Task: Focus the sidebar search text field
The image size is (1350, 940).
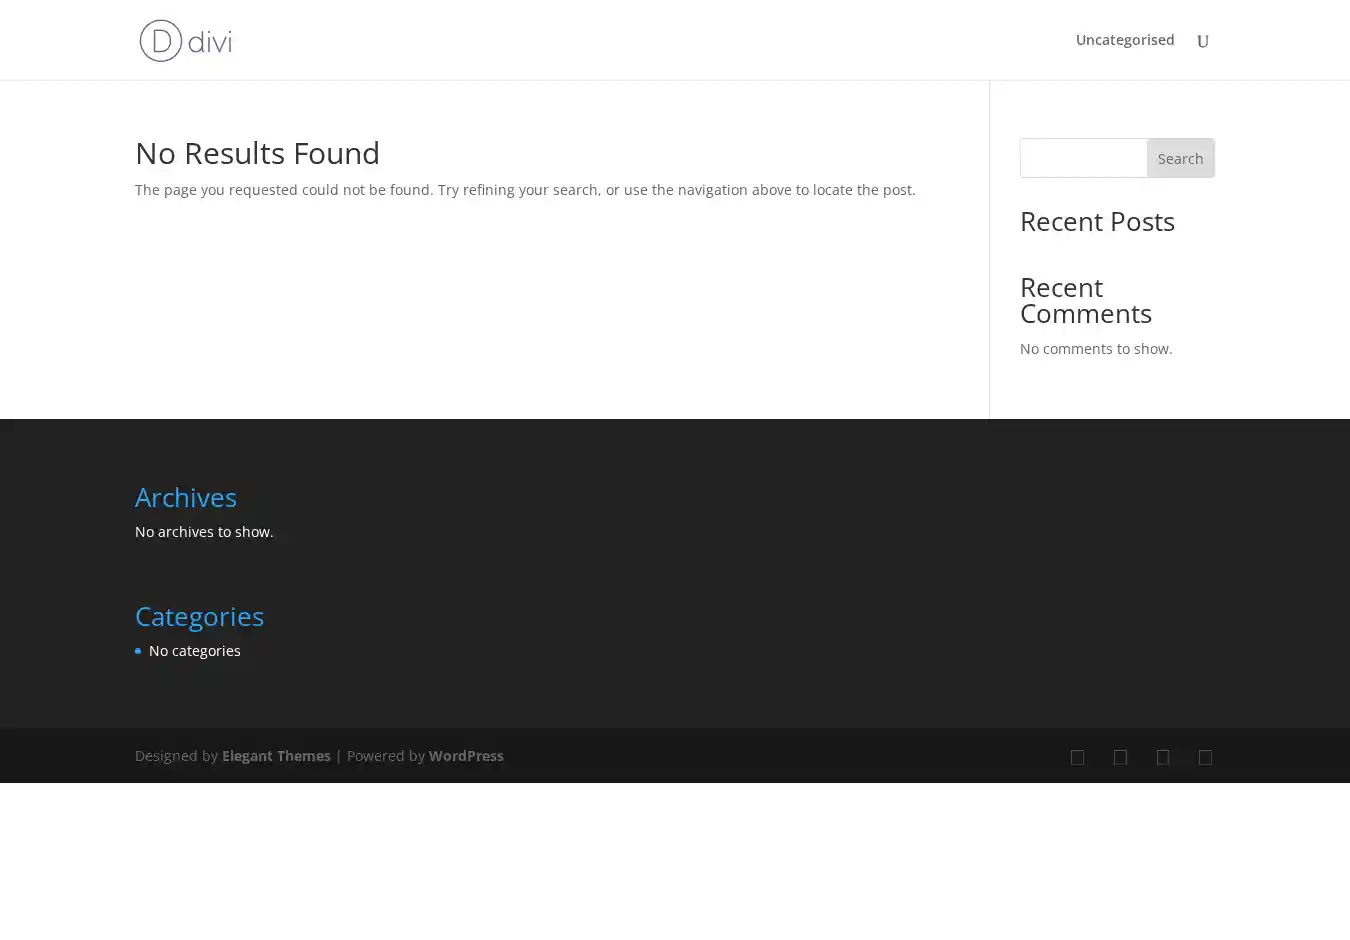Action: click(1083, 158)
